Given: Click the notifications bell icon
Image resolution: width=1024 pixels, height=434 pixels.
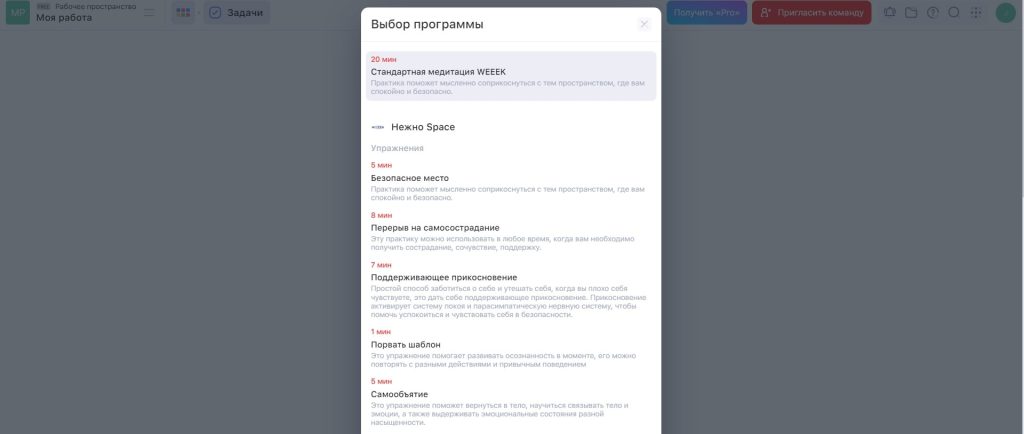Looking at the screenshot, I should [890, 13].
